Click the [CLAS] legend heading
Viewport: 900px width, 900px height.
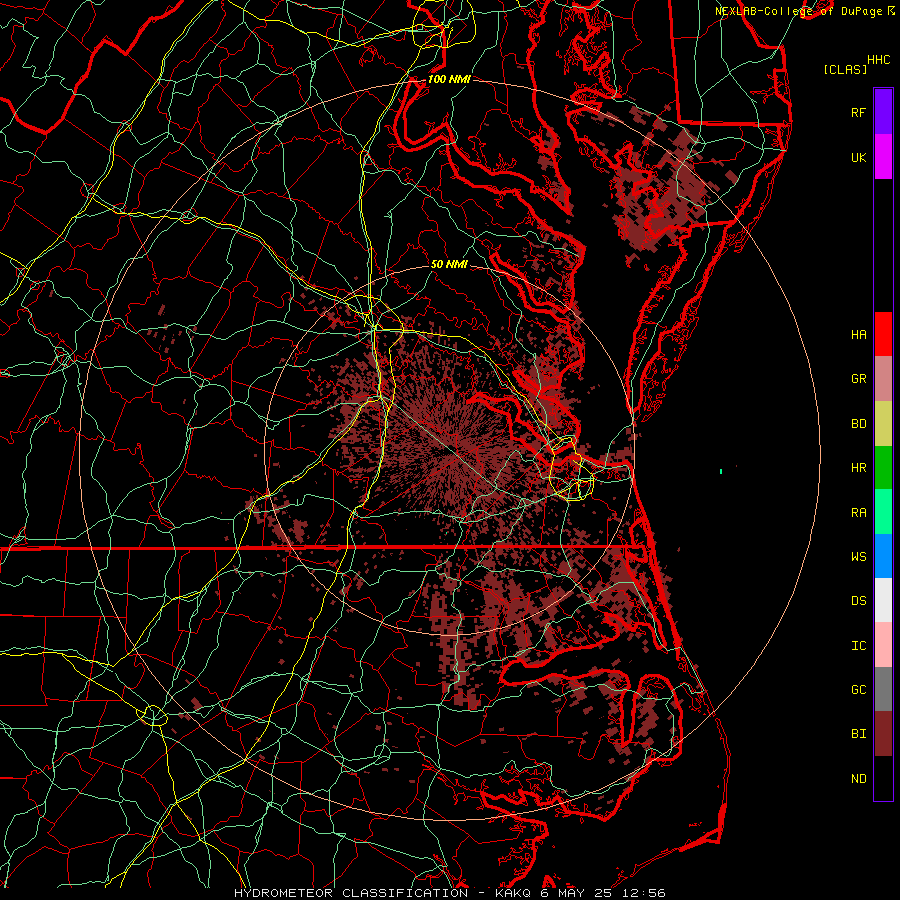click(845, 69)
